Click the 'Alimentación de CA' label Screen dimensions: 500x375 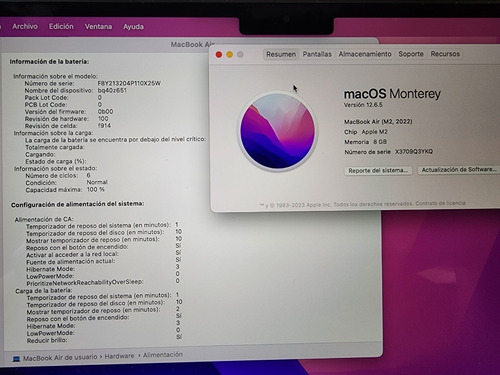[44, 219]
